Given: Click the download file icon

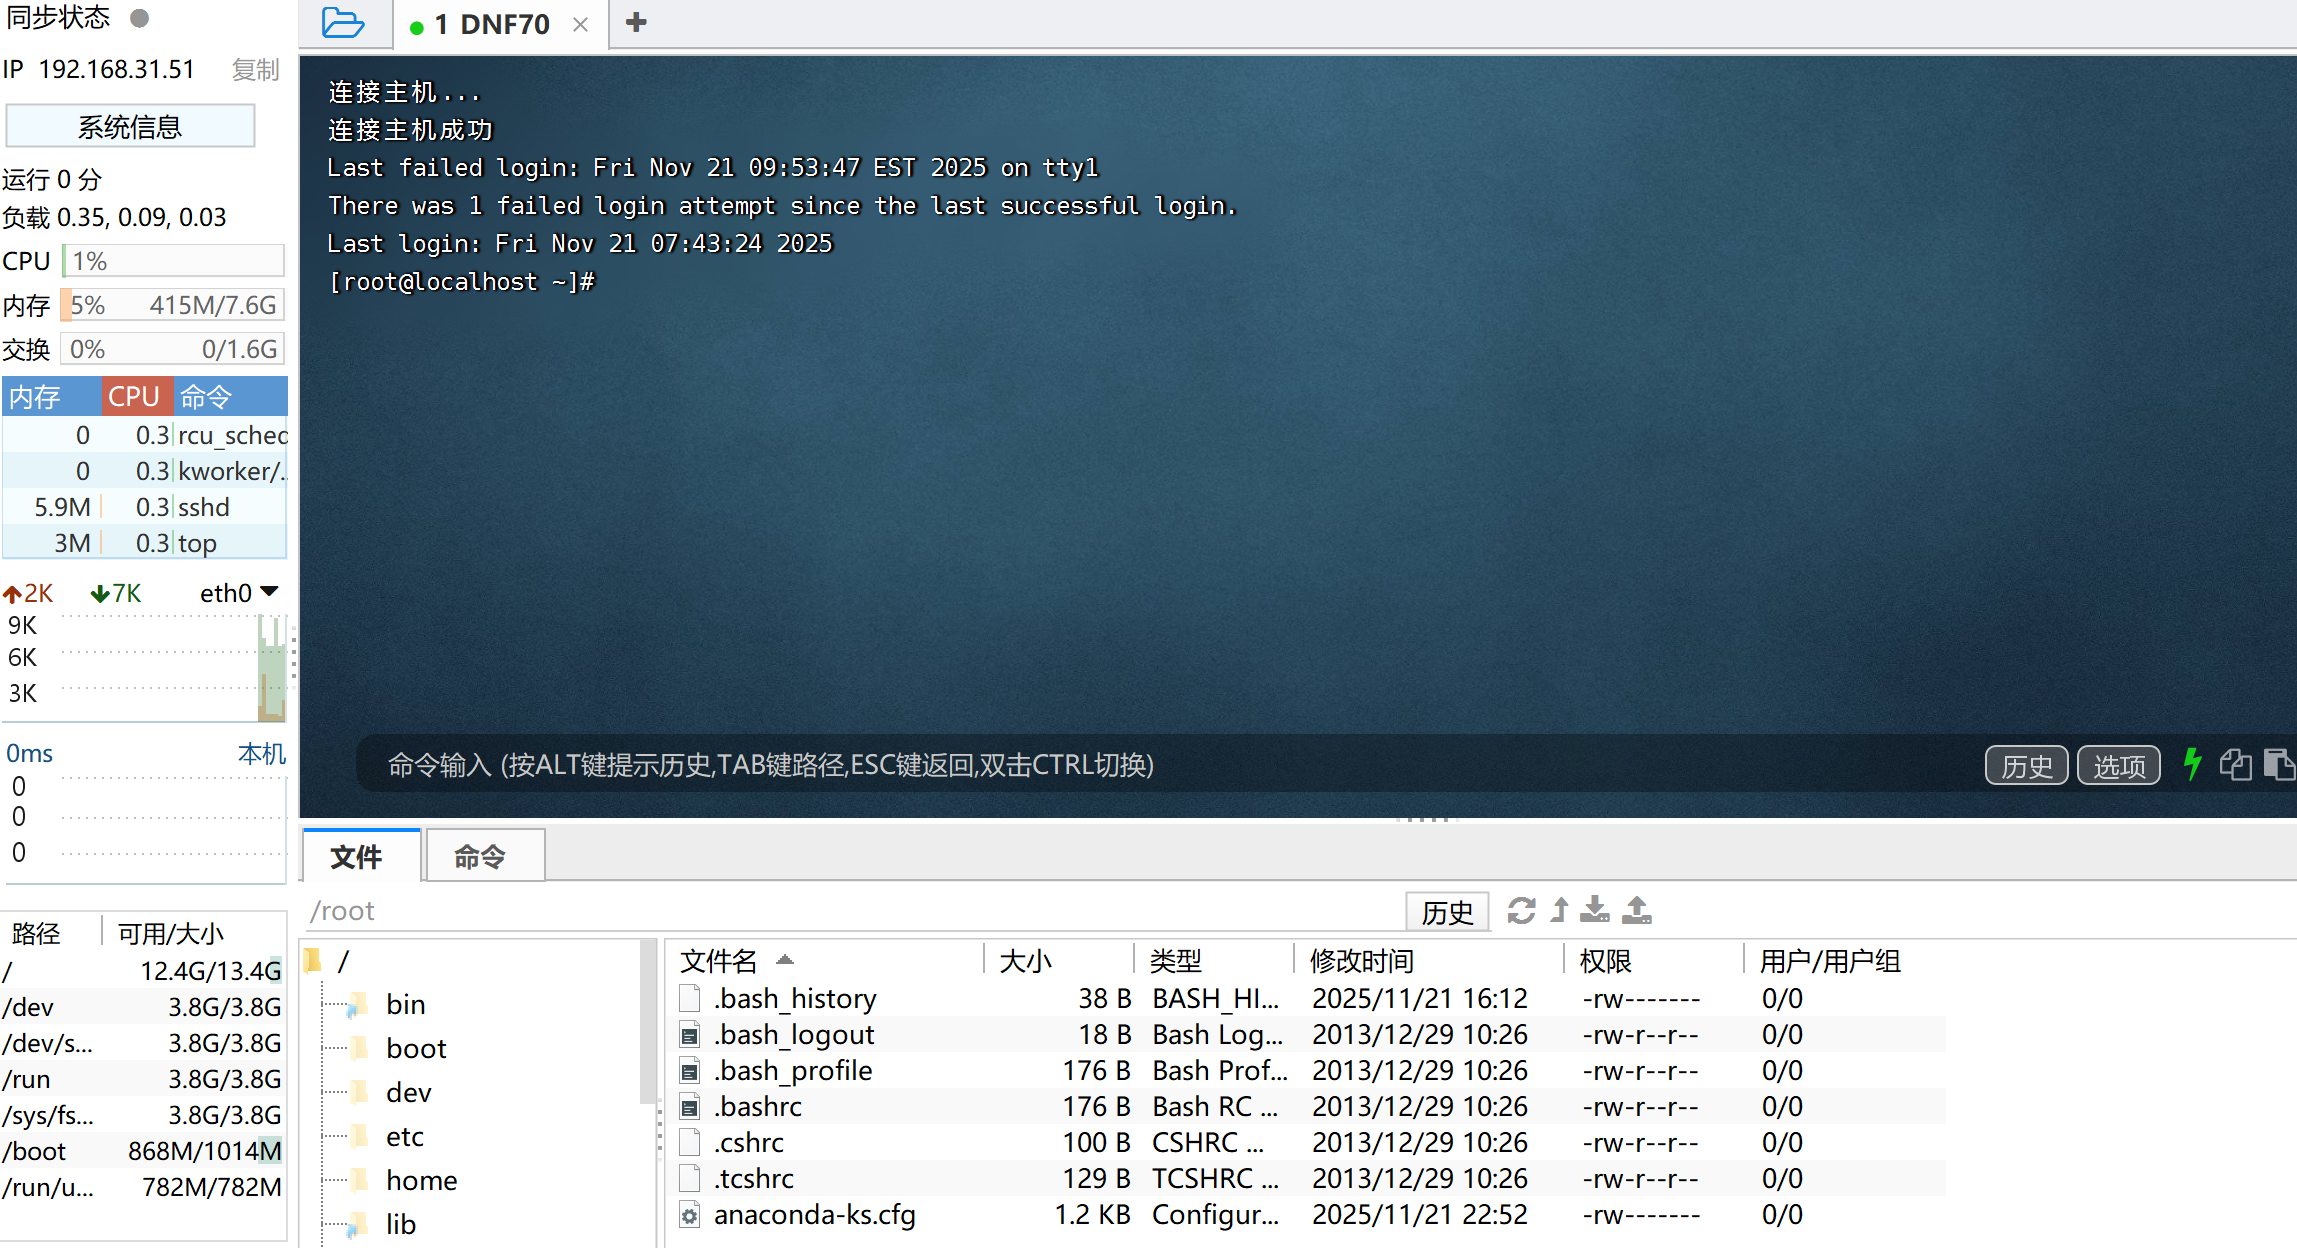Looking at the screenshot, I should [1596, 911].
